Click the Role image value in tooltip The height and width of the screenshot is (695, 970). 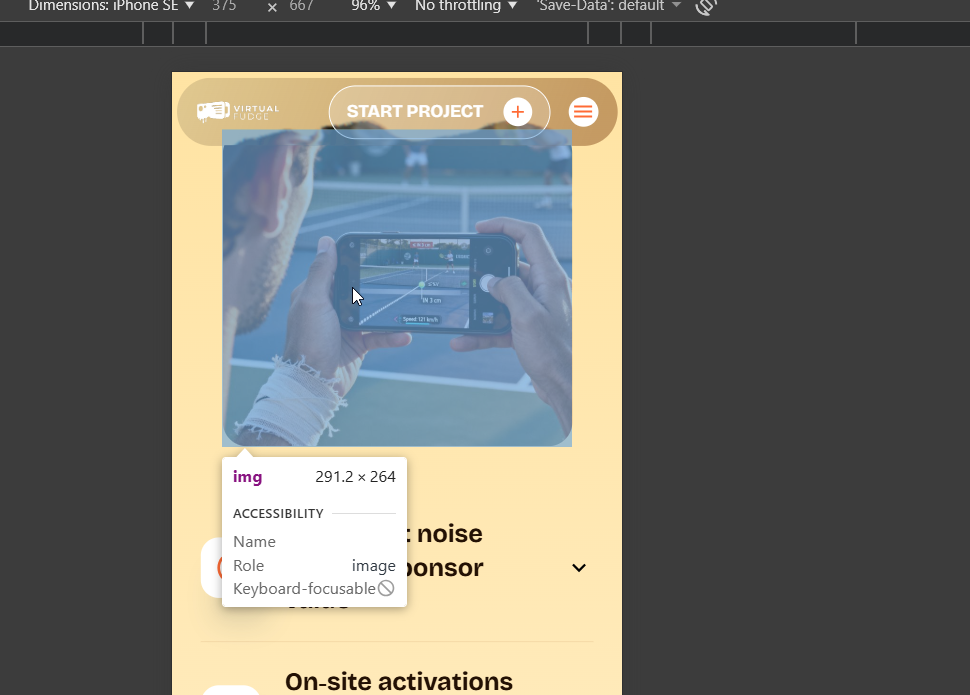374,566
